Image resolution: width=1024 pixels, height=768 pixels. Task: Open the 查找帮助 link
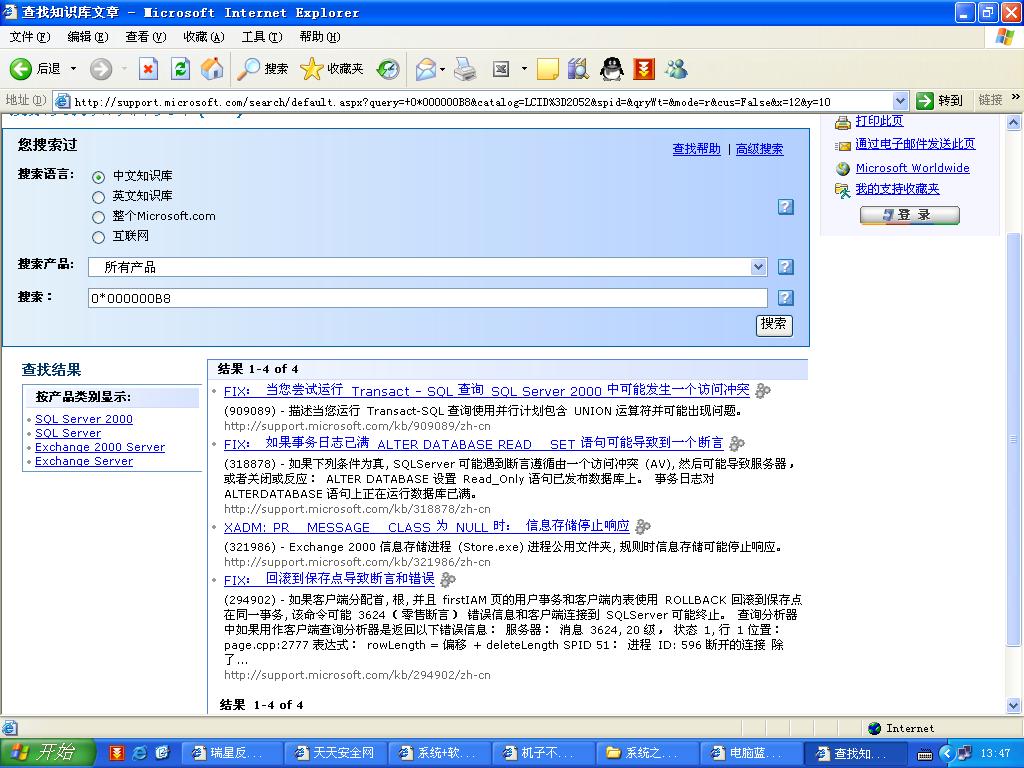point(696,149)
